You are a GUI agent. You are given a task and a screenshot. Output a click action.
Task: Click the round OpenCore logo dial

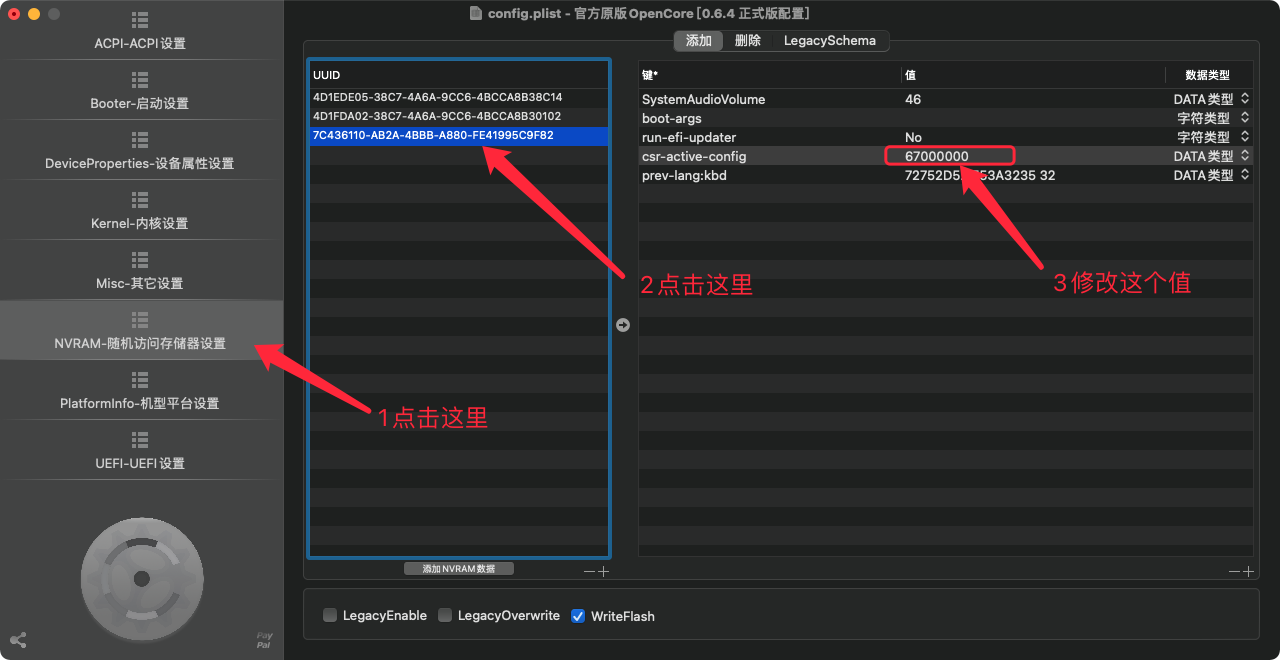(x=141, y=578)
